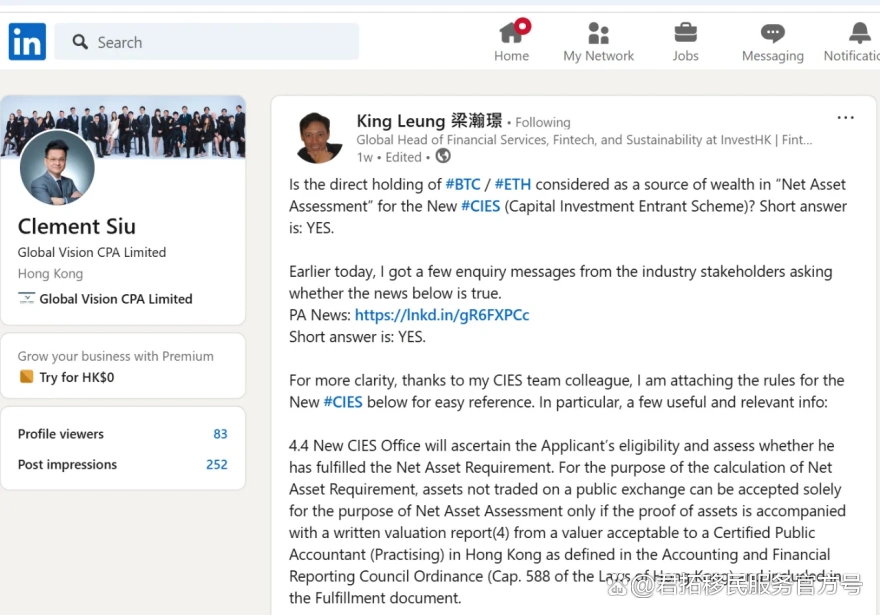This screenshot has height=616, width=881.
Task: Select the Home navigation label
Action: click(x=511, y=56)
